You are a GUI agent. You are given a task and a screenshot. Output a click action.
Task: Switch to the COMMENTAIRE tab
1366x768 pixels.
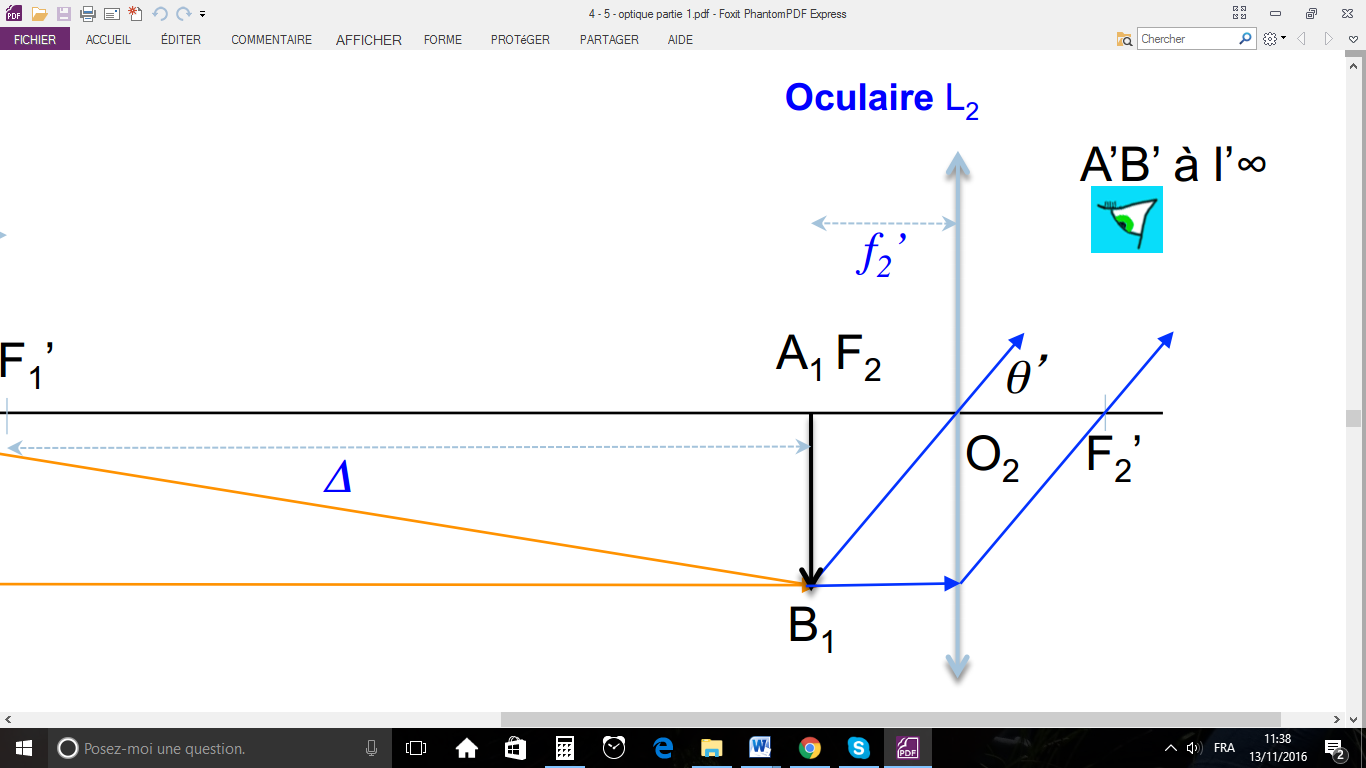[271, 40]
